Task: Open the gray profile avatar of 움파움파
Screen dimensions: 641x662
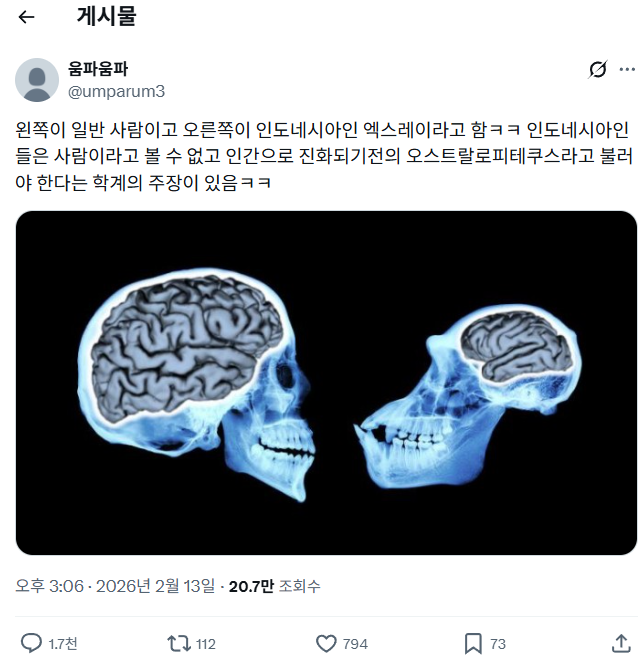Action: 37,80
